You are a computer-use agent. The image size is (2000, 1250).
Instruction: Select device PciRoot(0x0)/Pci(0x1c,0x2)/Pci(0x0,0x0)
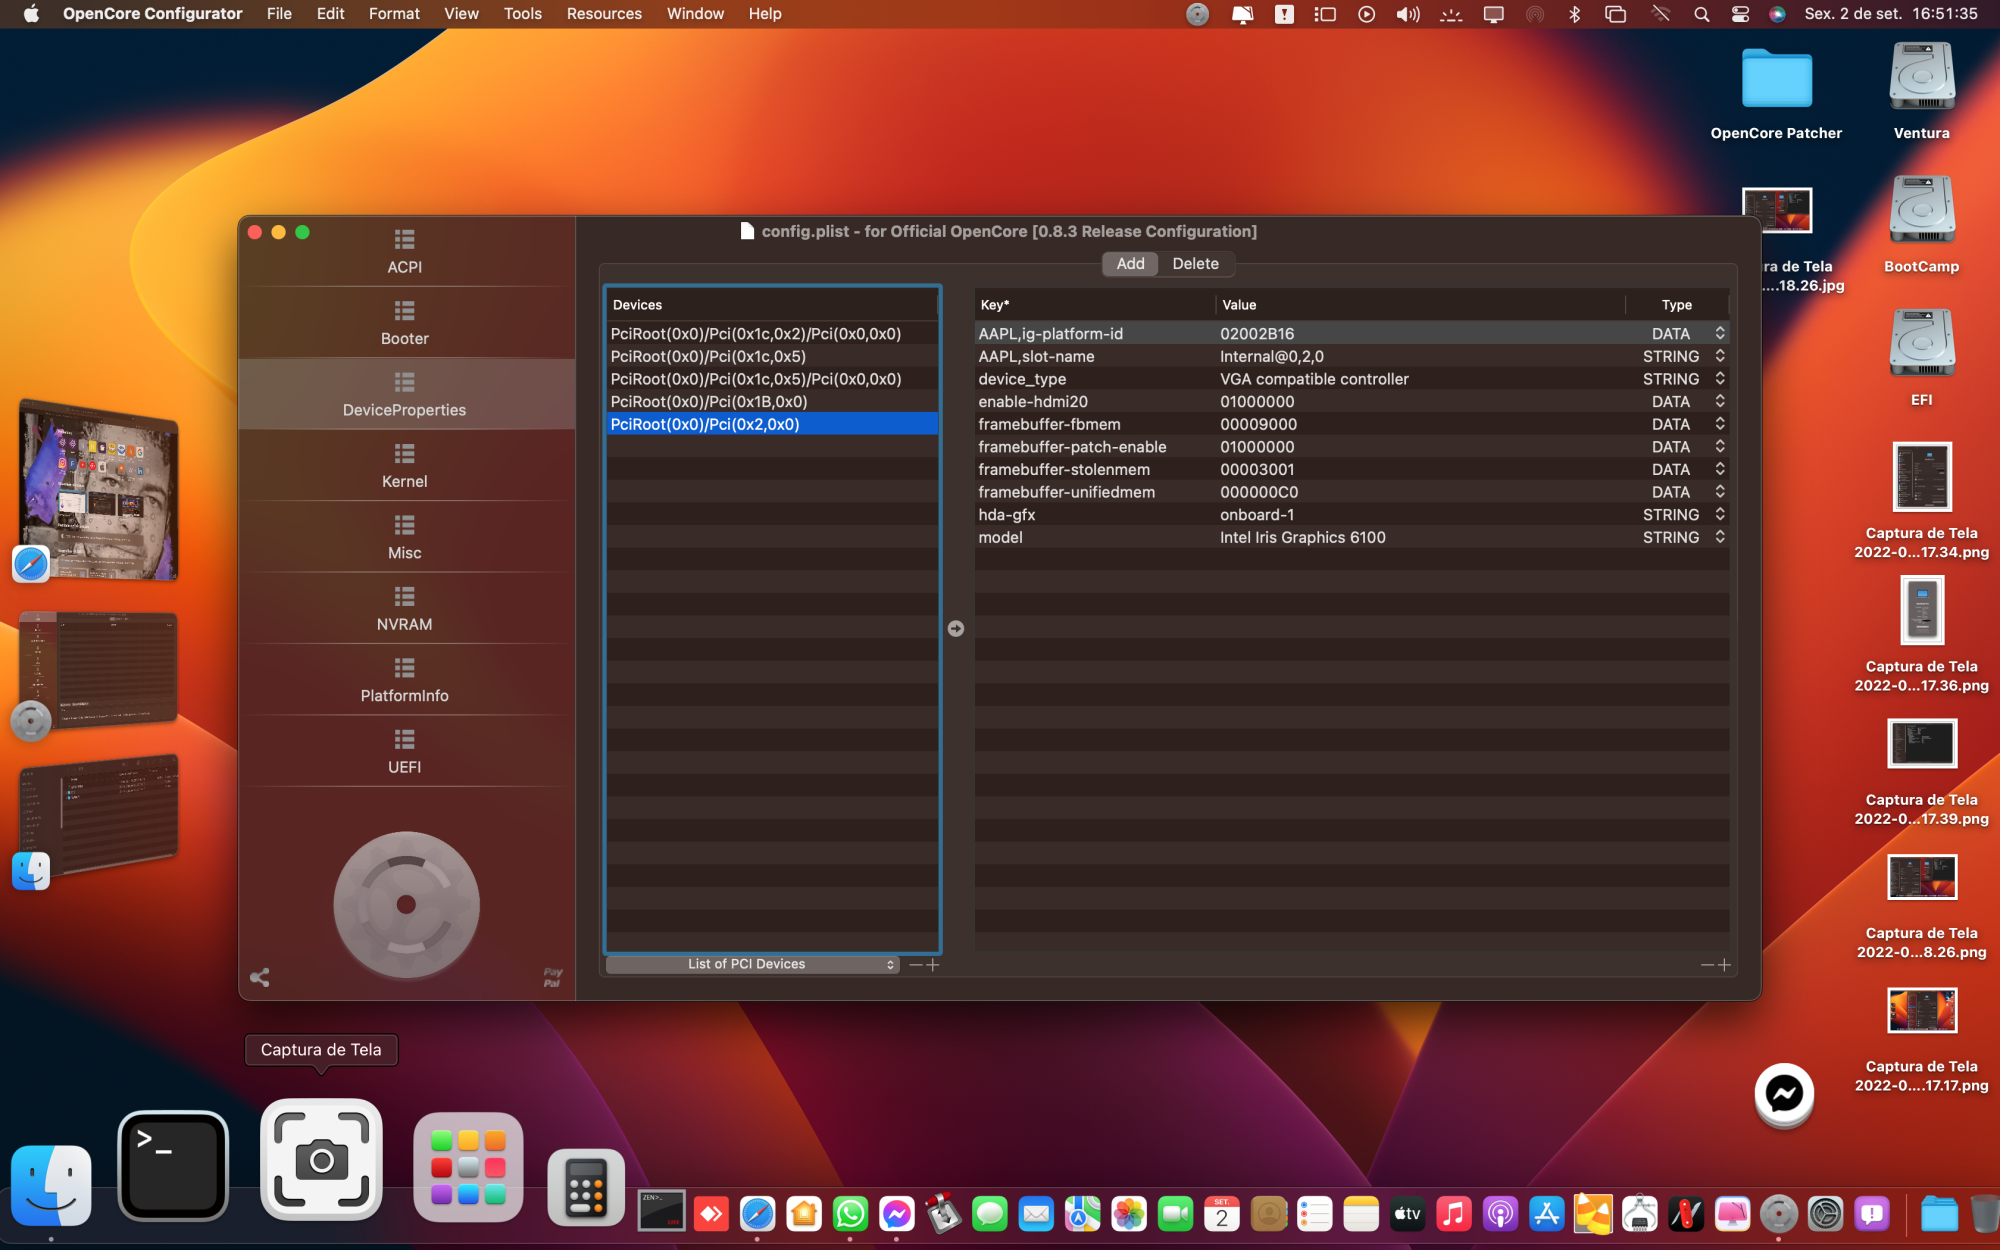pyautogui.click(x=772, y=333)
